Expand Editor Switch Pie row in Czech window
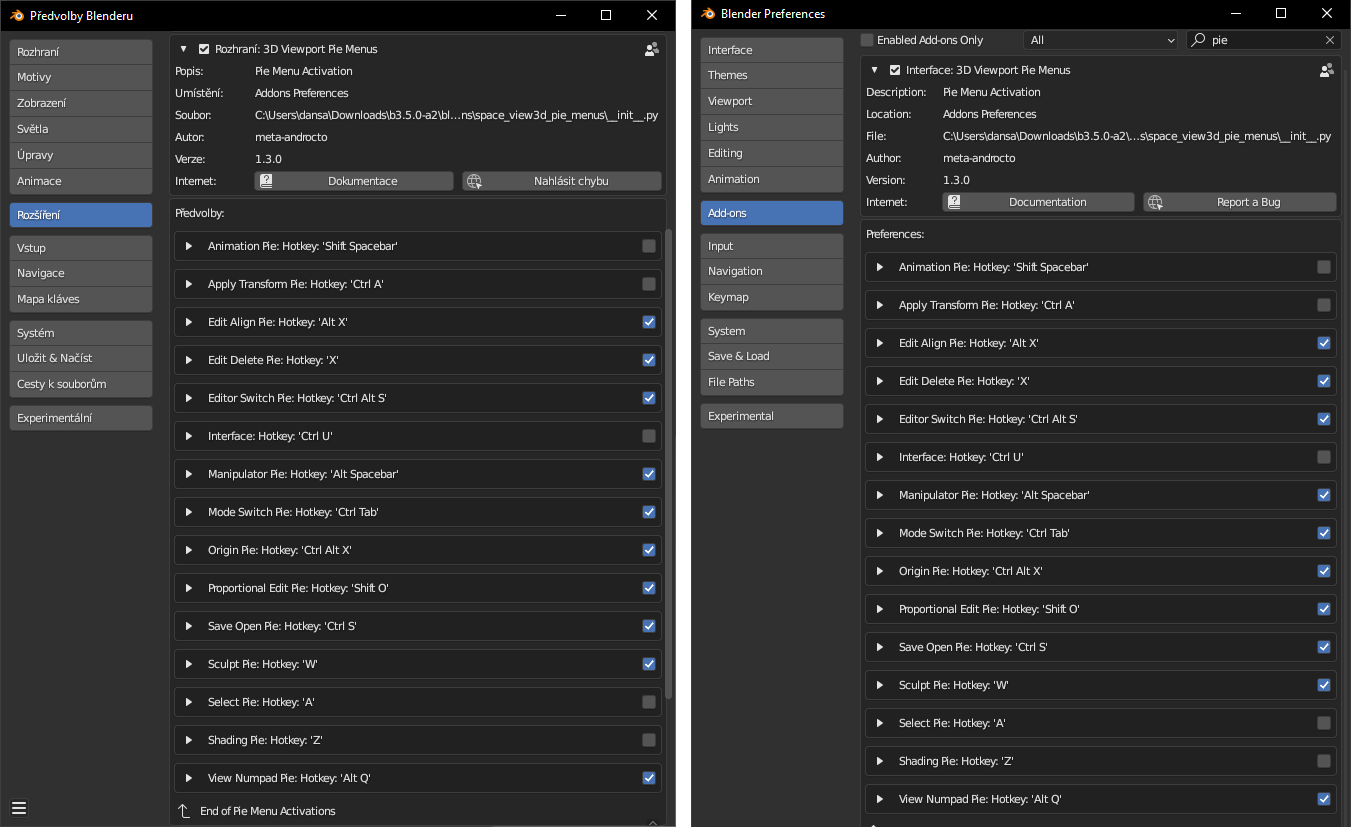The image size is (1352, 827). point(189,398)
